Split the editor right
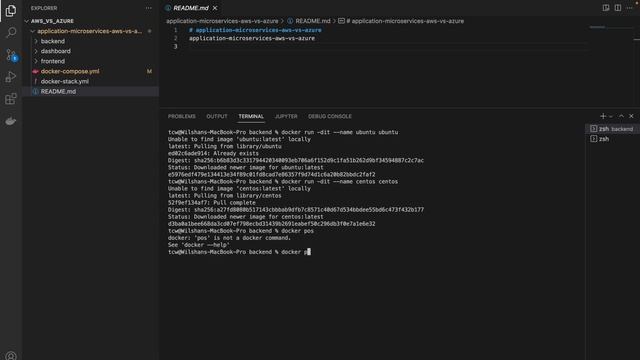 click(618, 8)
